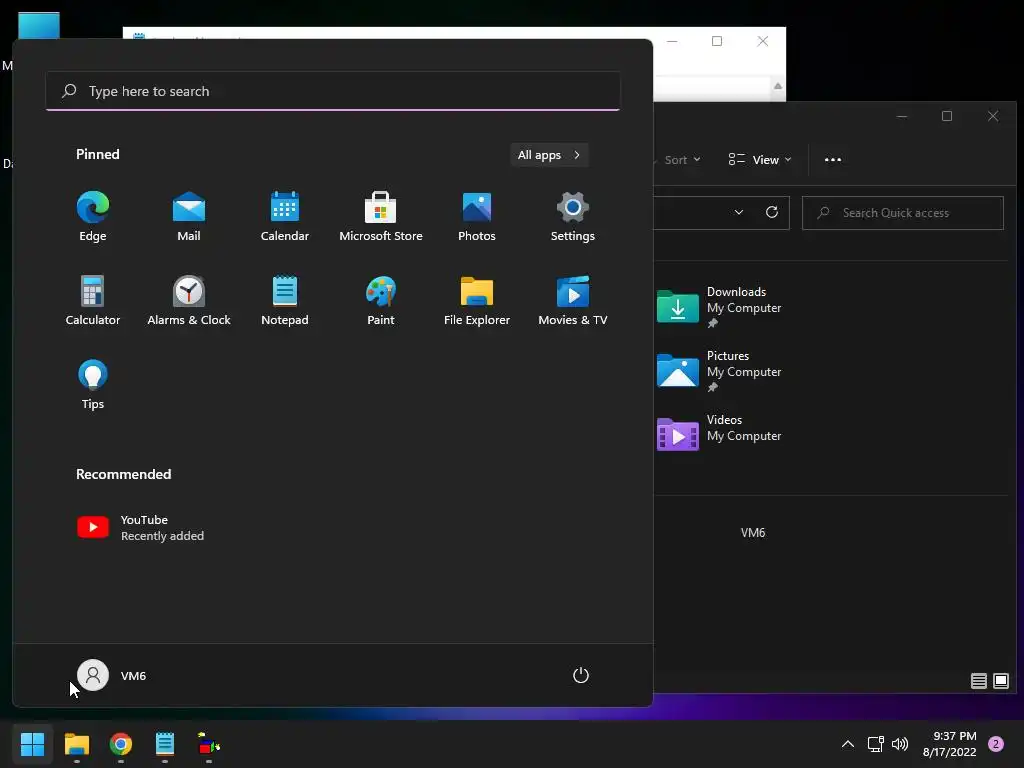Launch Alarms & Clock
Screen dimensions: 1024x768
click(189, 300)
